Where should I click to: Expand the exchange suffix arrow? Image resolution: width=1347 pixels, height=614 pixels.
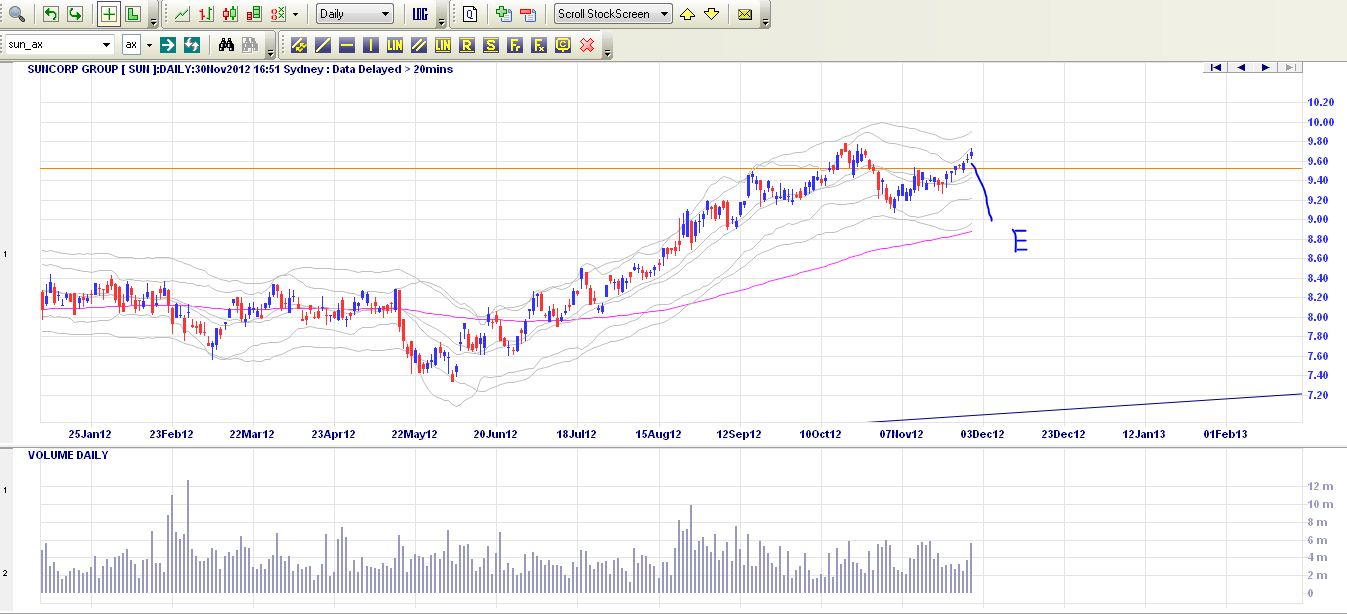pos(149,45)
